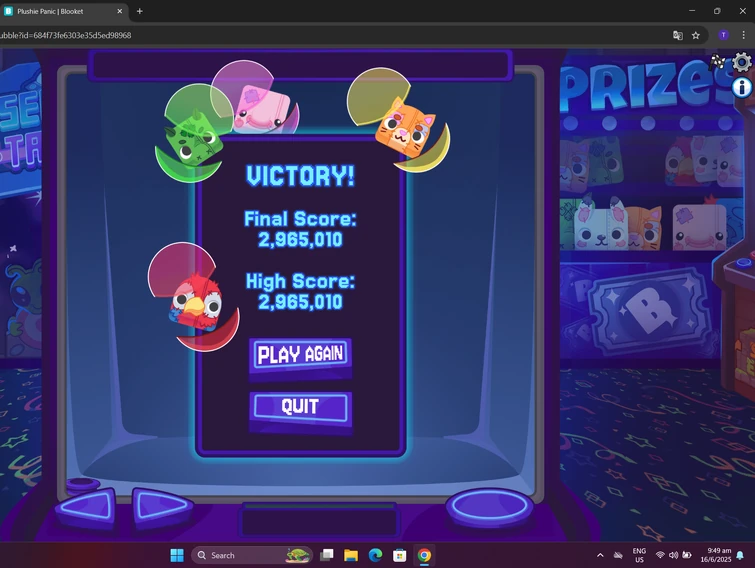
Task: Click the round arcade action button
Action: tap(490, 507)
